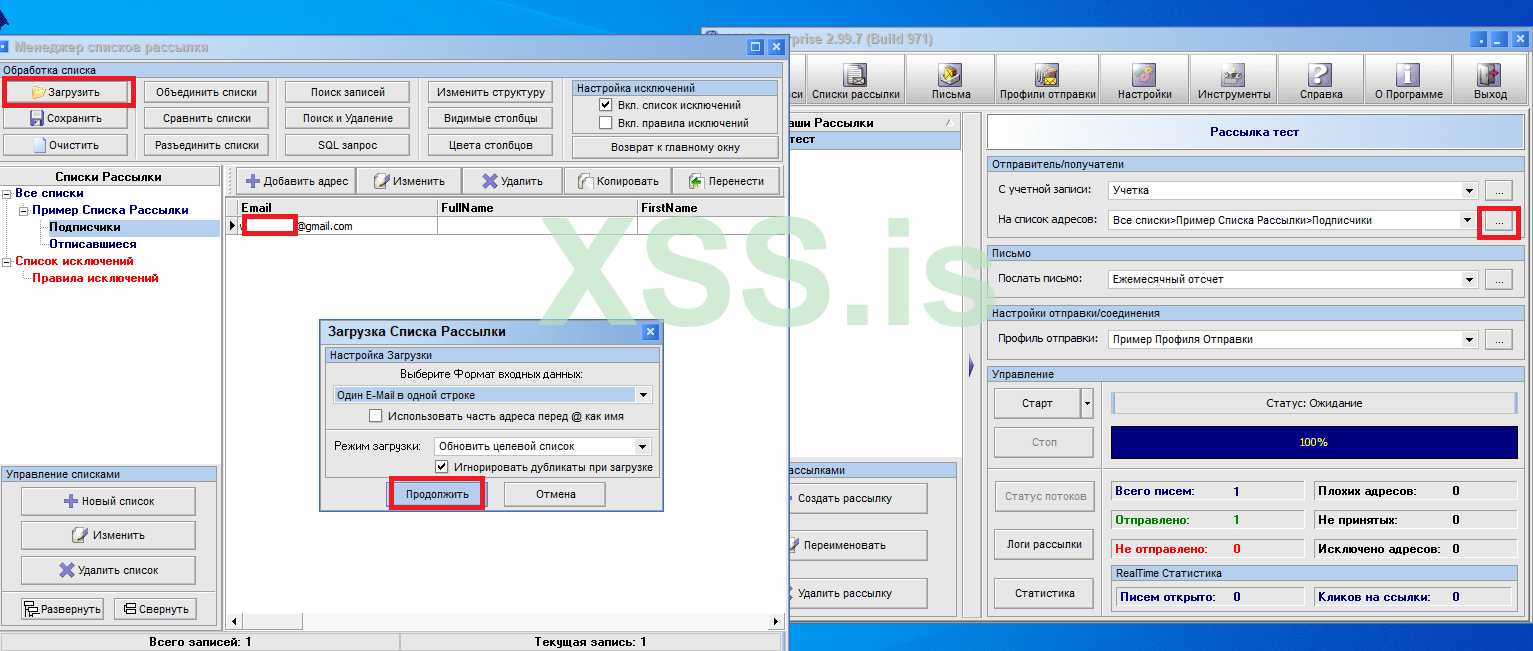Click Объединить списки button
Viewport: 1533px width, 651px height.
(206, 92)
